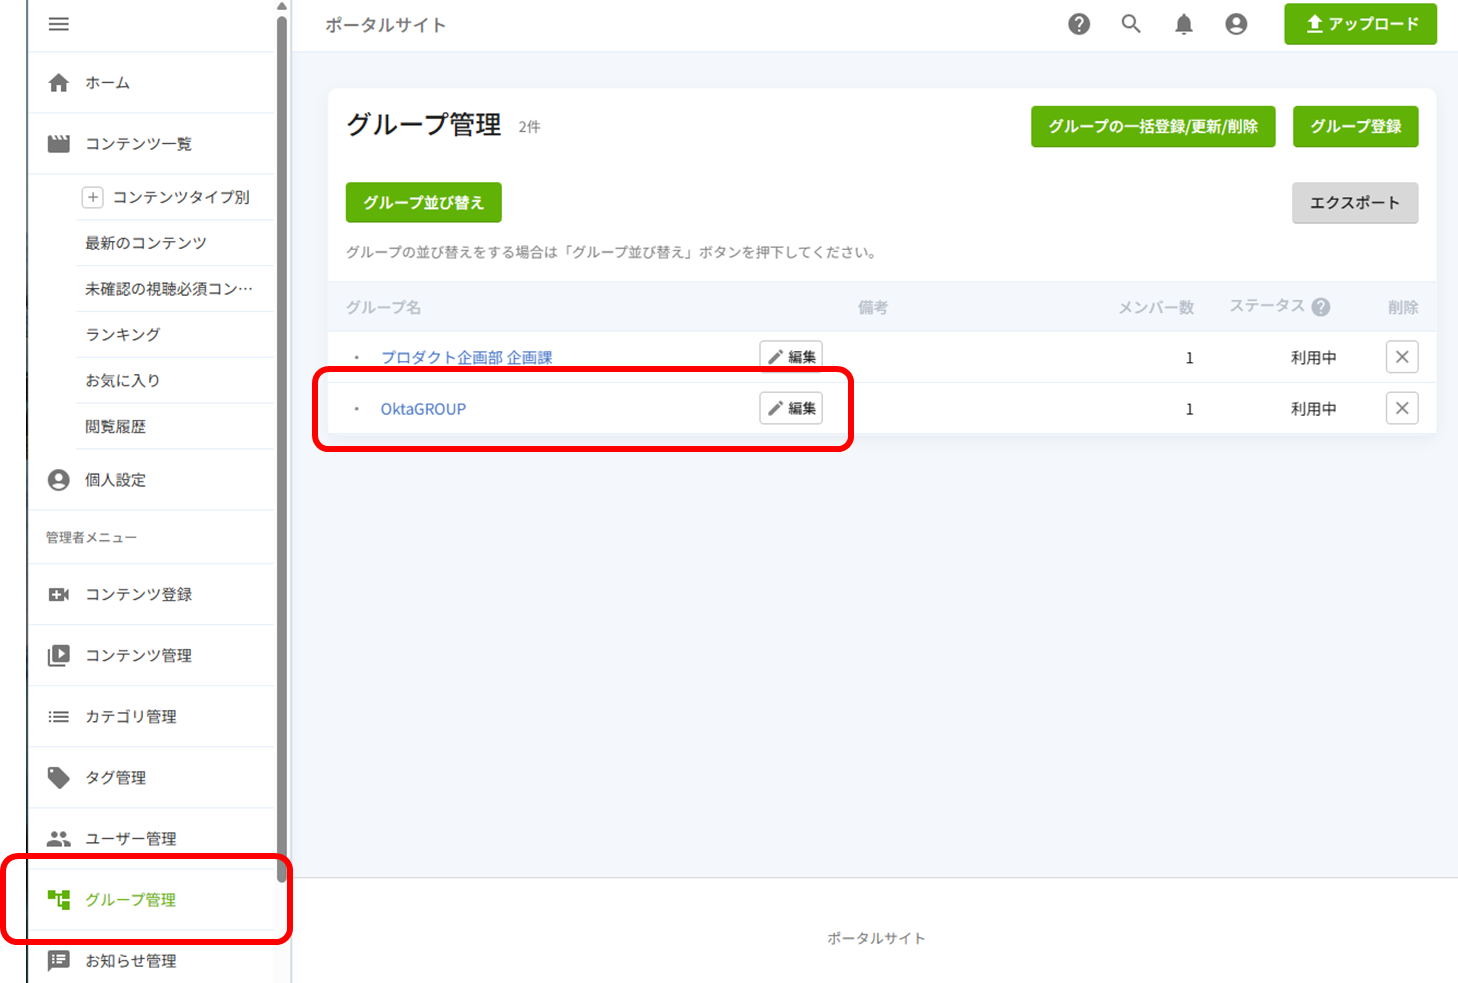Click the エクスポート button
The height and width of the screenshot is (983, 1458).
click(1355, 203)
